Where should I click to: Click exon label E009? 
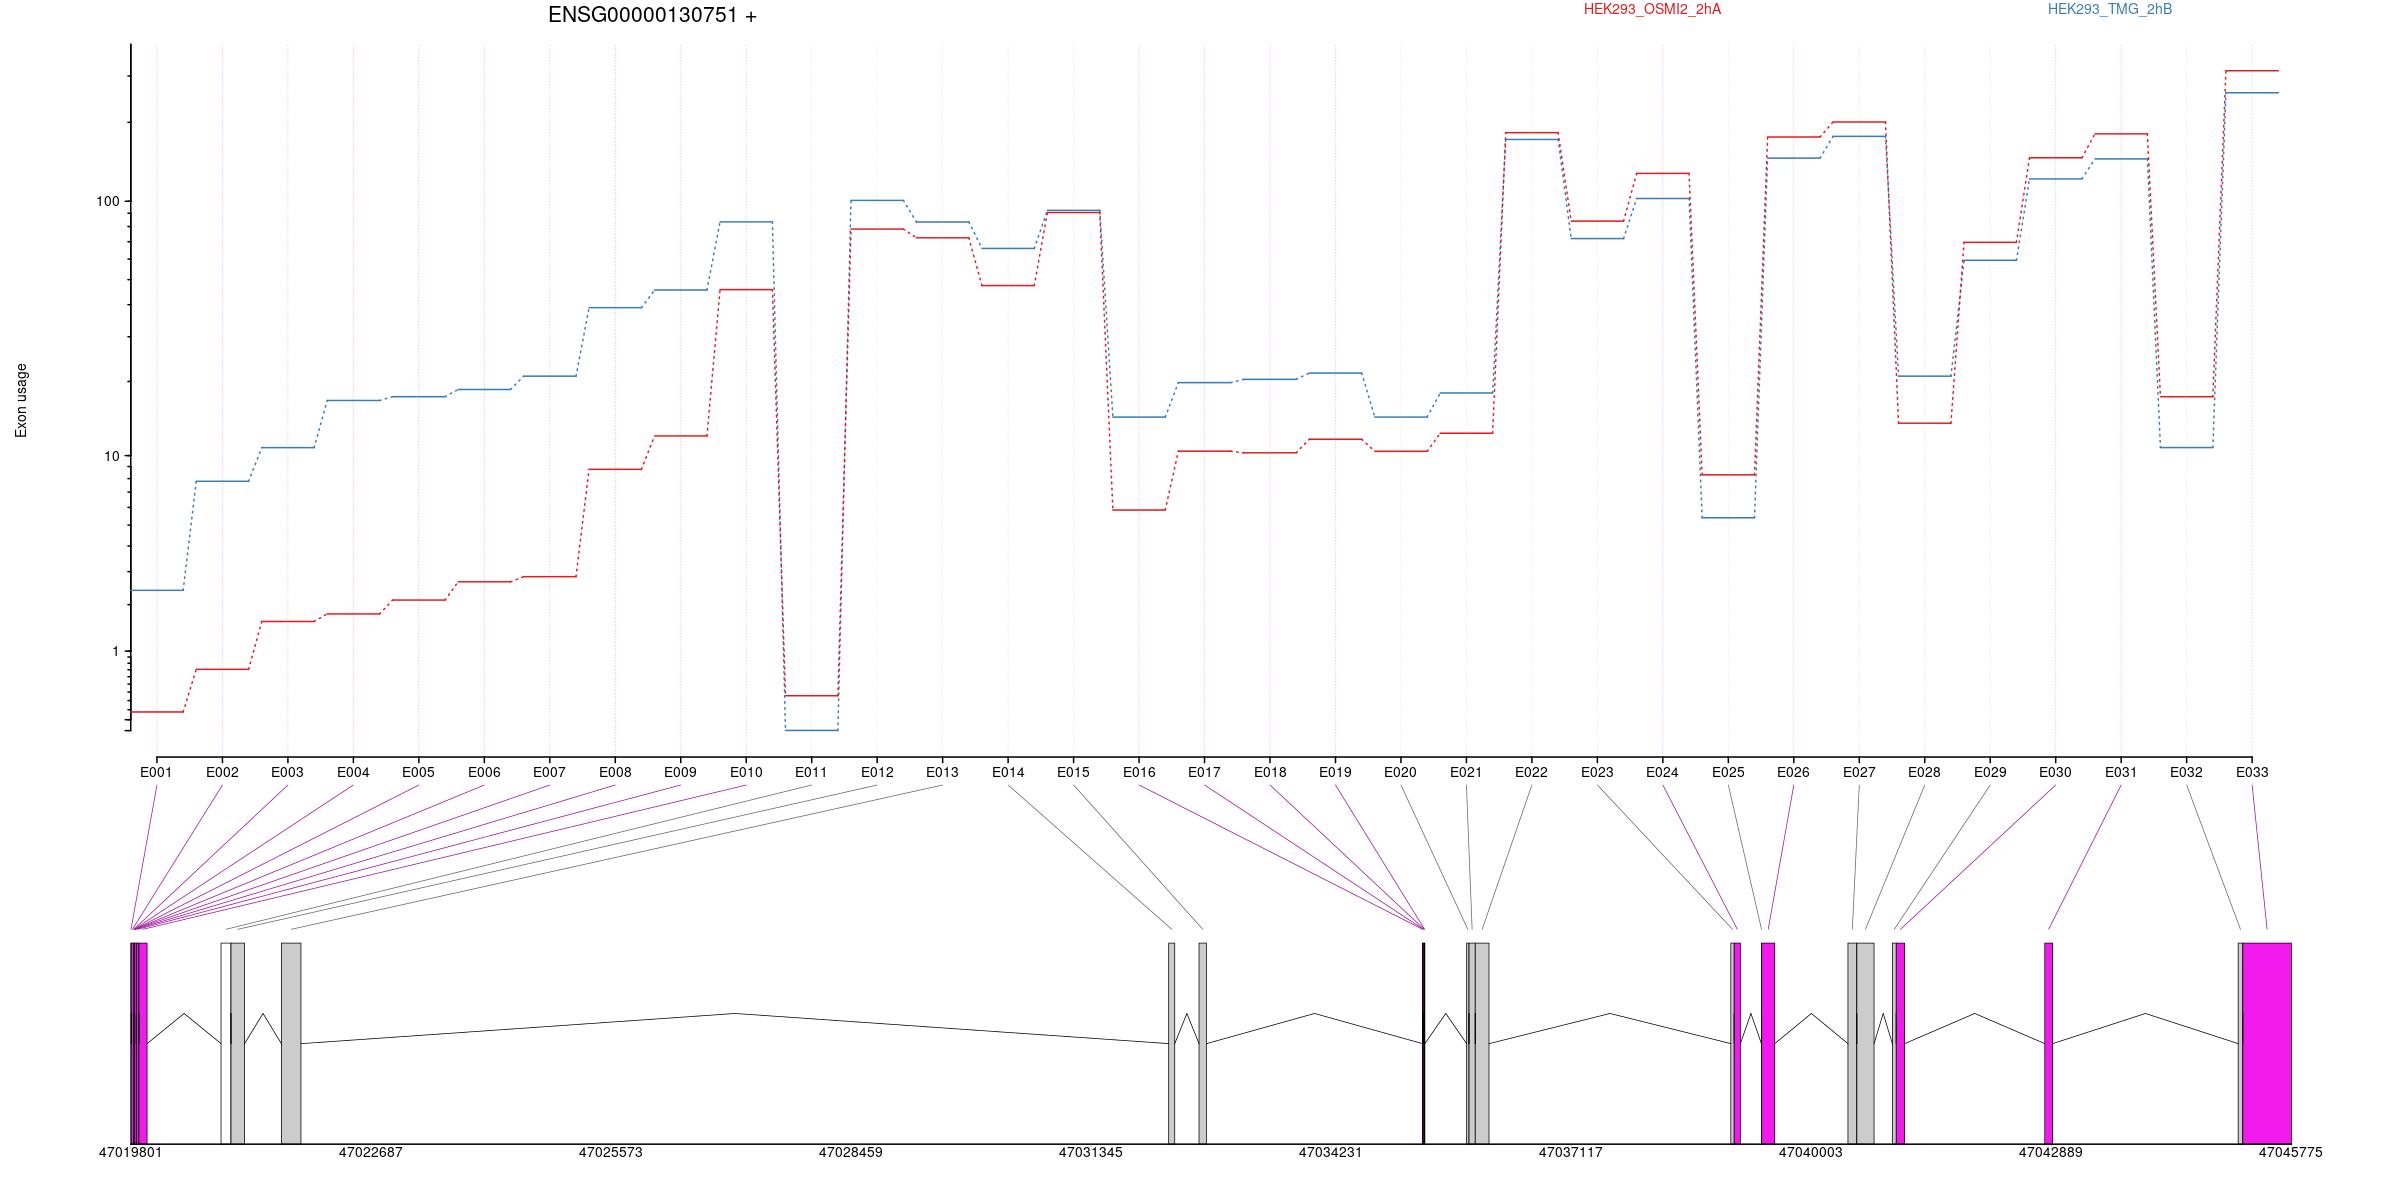[x=680, y=772]
